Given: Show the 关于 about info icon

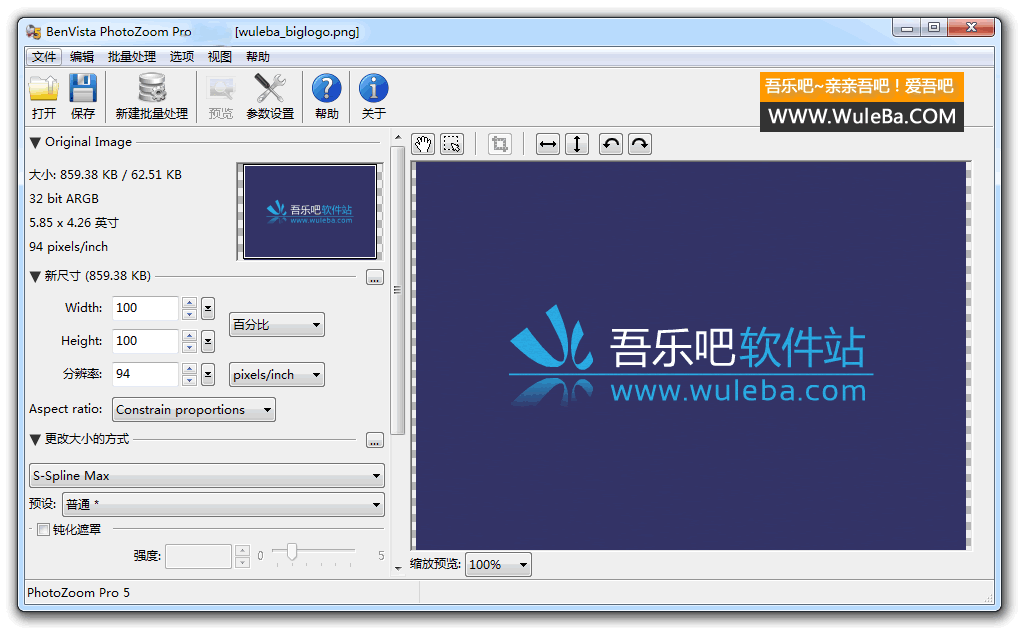Looking at the screenshot, I should pyautogui.click(x=373, y=96).
